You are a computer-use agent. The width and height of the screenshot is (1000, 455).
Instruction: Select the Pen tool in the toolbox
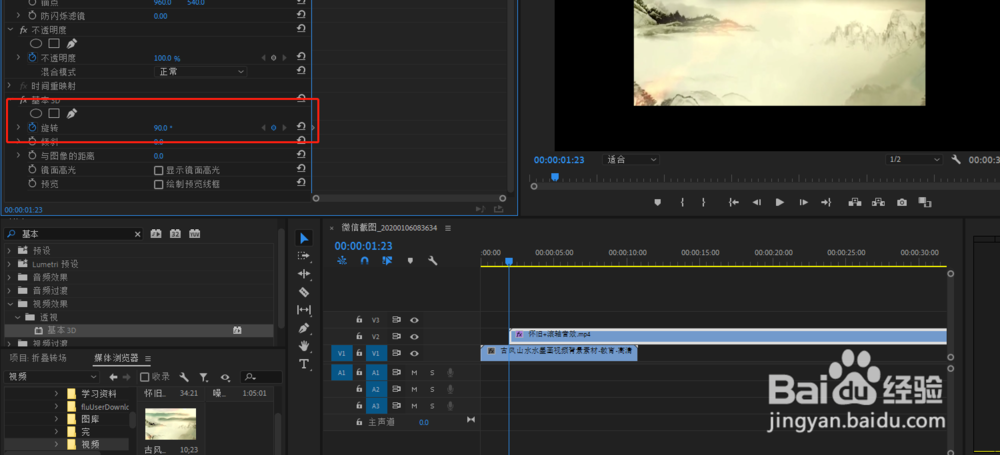click(x=304, y=327)
